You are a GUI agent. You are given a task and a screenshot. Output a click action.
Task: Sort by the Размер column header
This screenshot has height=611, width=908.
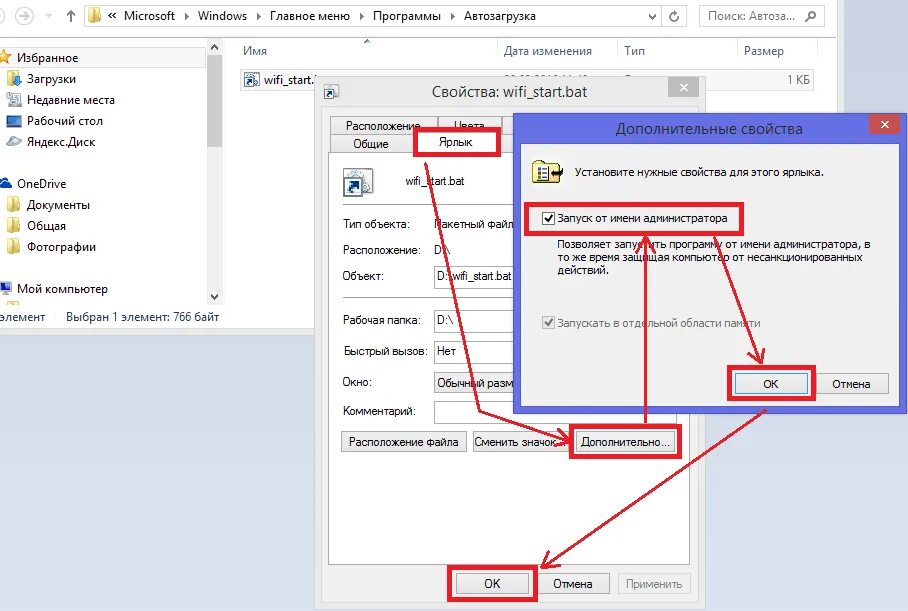pyautogui.click(x=763, y=50)
